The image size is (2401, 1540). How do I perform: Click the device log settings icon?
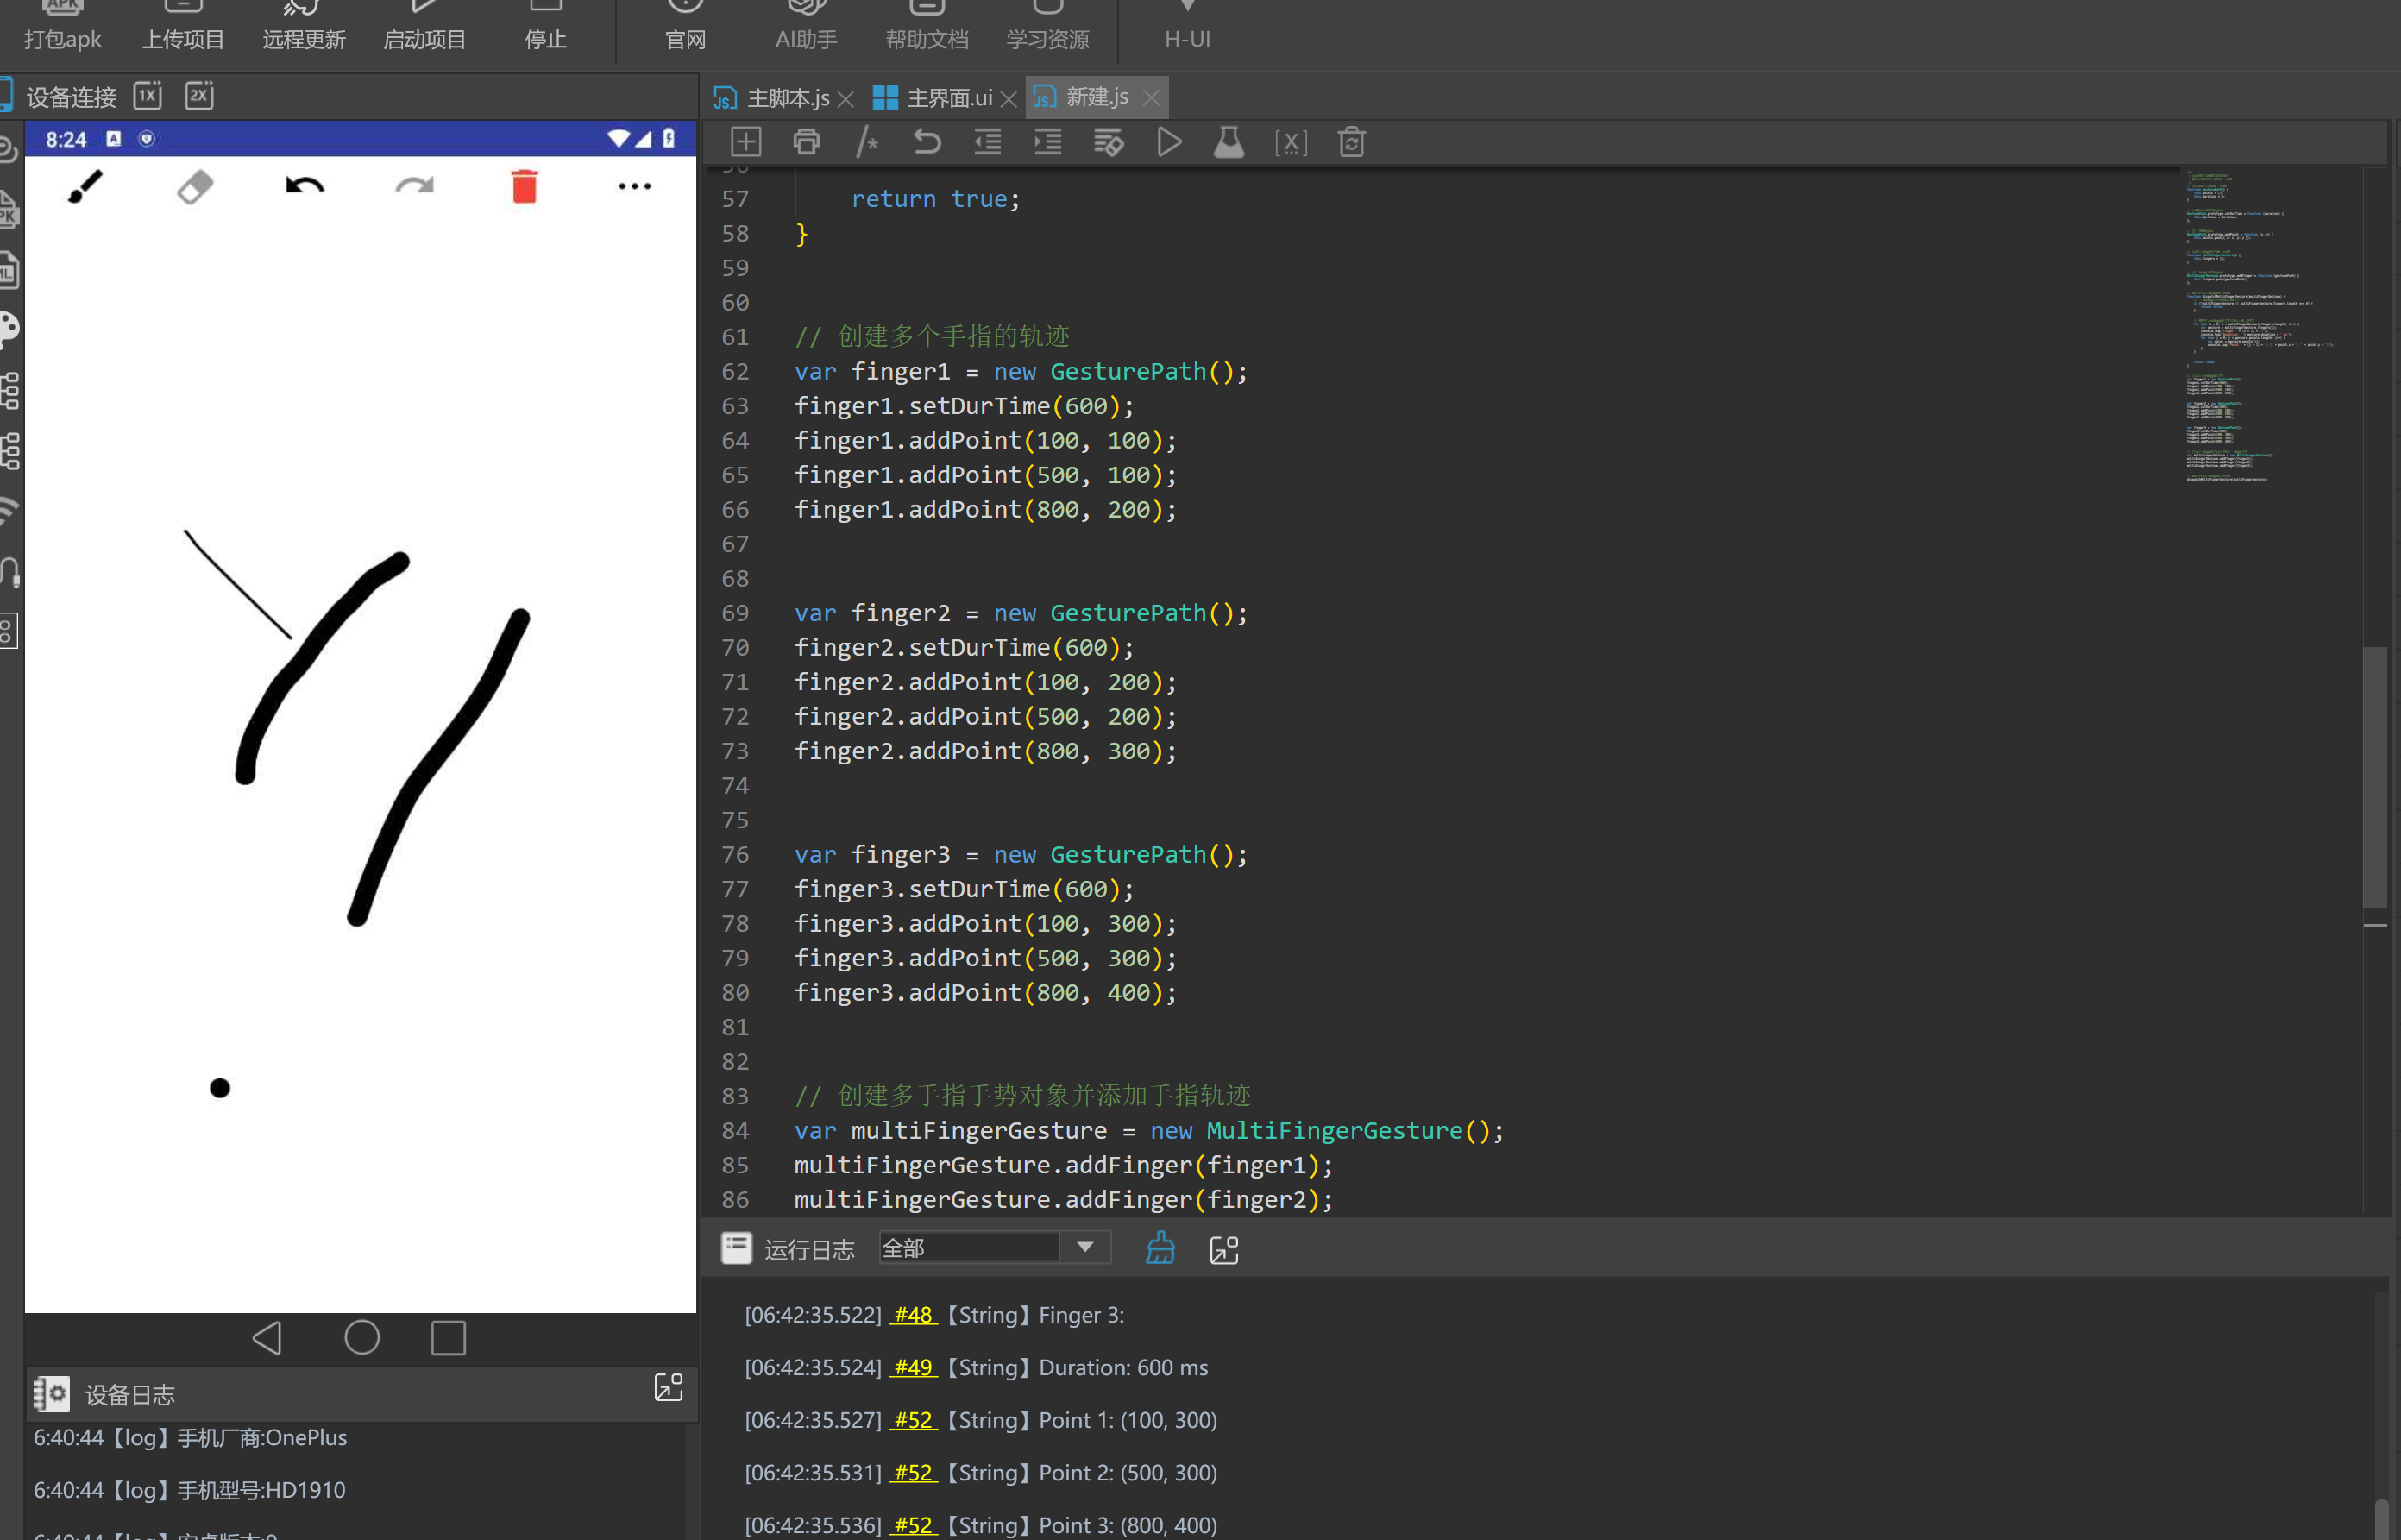(x=51, y=1394)
